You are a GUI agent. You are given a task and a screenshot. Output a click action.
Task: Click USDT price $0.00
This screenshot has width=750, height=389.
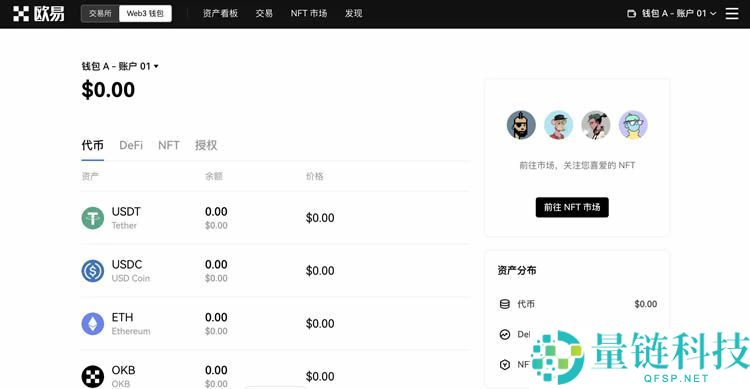tap(320, 218)
